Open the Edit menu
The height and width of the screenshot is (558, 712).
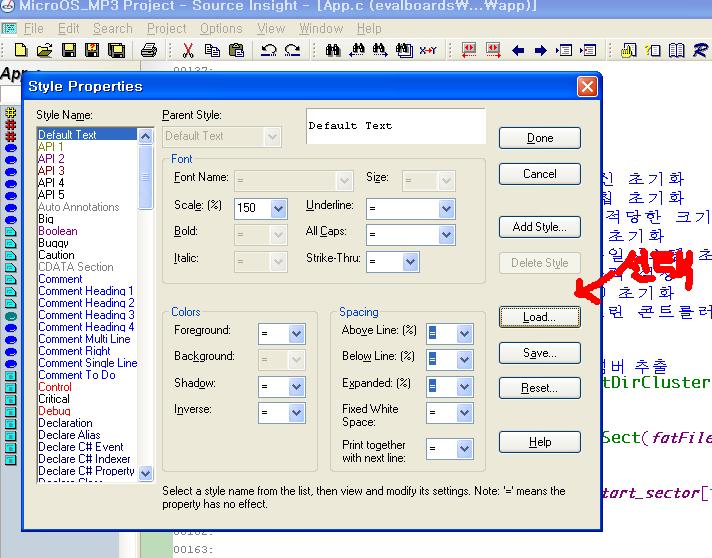pyautogui.click(x=69, y=29)
